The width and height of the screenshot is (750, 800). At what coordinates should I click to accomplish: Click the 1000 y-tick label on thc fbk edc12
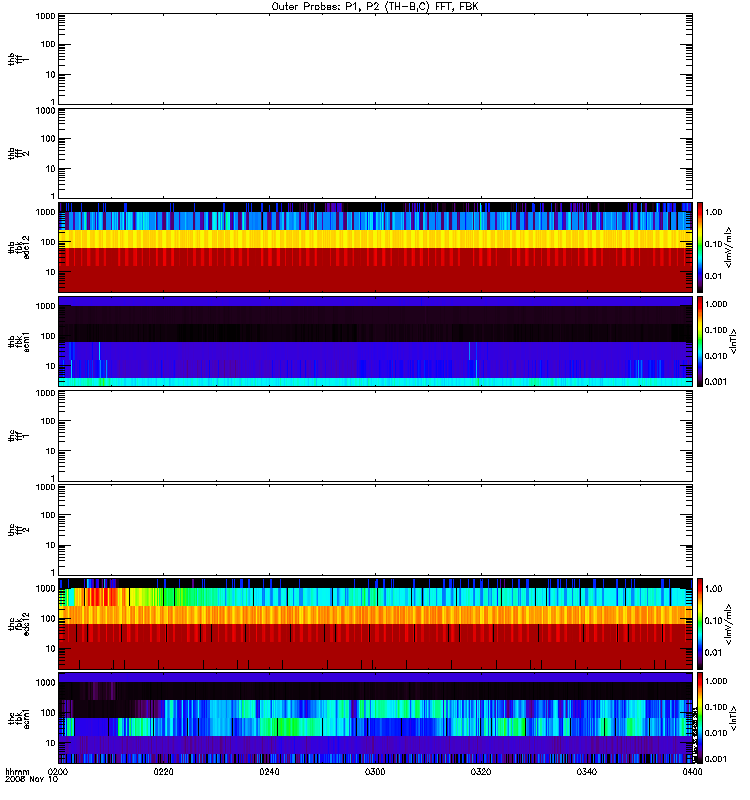click(45, 589)
